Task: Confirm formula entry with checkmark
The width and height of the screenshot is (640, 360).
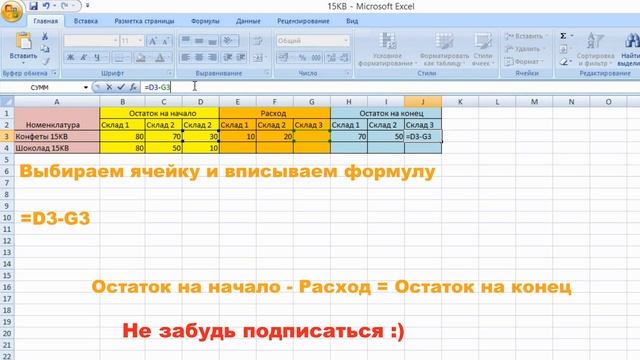Action: pyautogui.click(x=121, y=87)
